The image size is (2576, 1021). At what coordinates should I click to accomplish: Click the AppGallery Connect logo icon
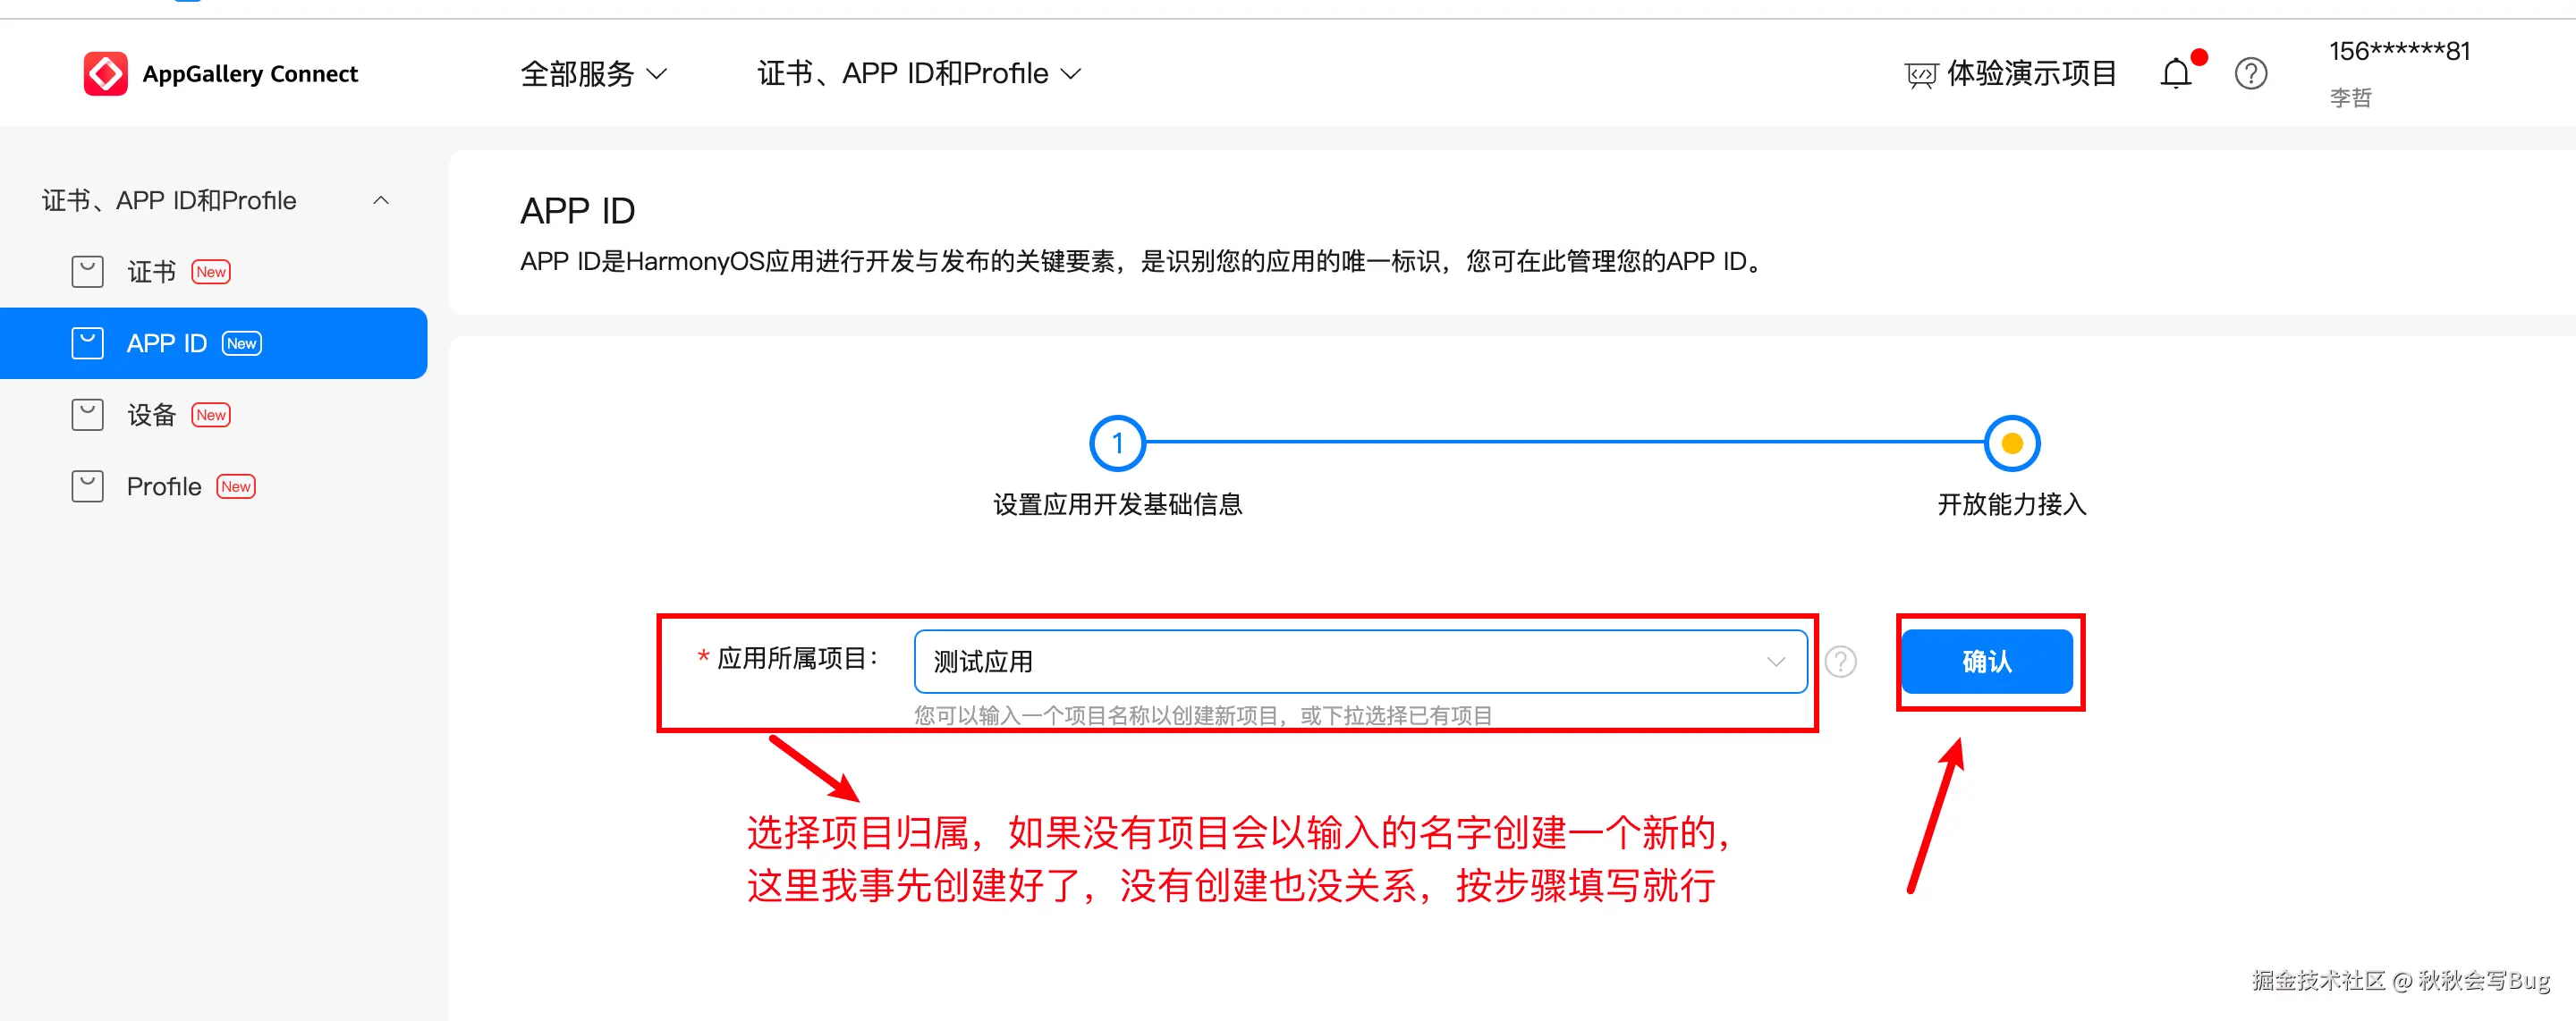pyautogui.click(x=105, y=74)
